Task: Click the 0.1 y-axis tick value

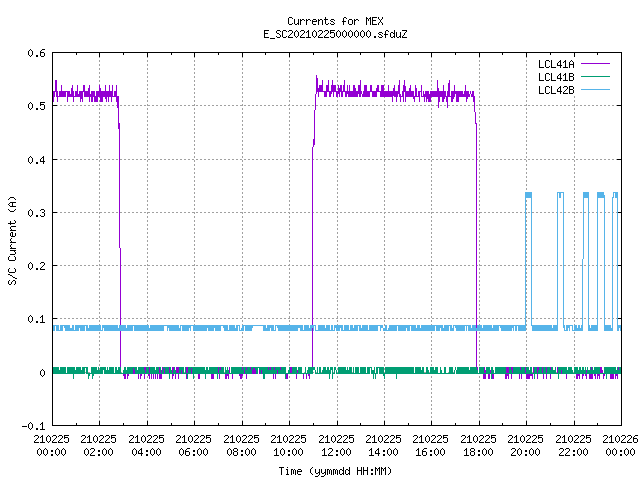Action: [36, 319]
